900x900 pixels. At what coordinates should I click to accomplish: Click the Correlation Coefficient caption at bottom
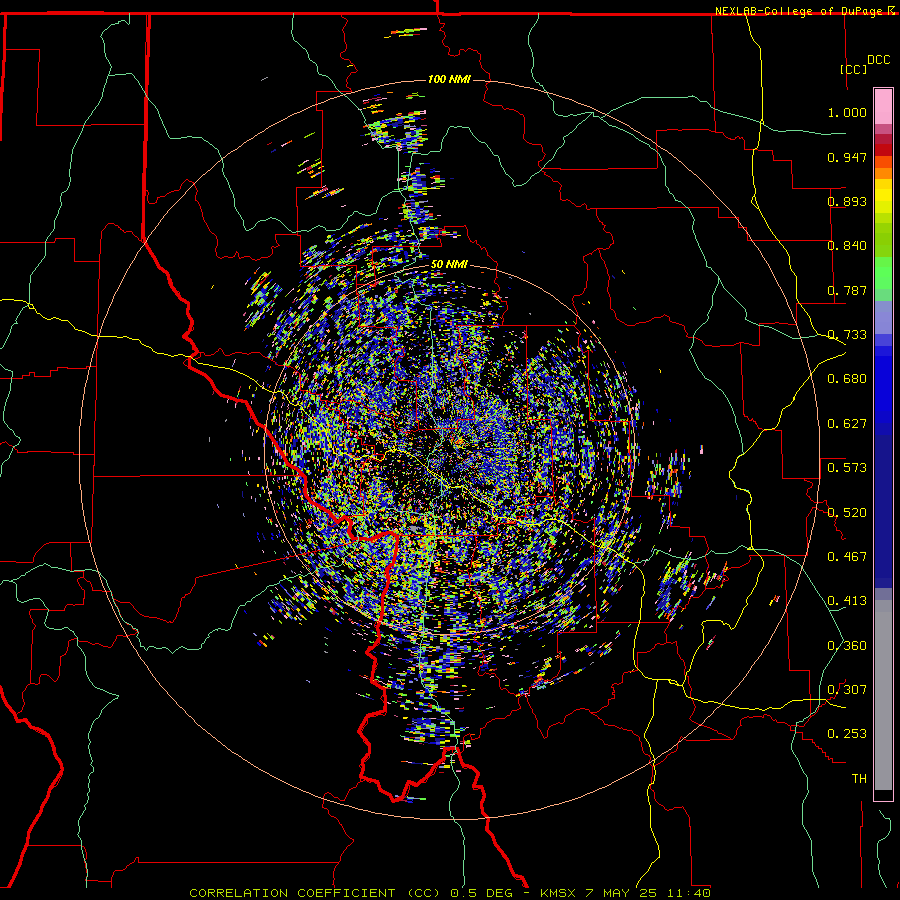(450, 893)
